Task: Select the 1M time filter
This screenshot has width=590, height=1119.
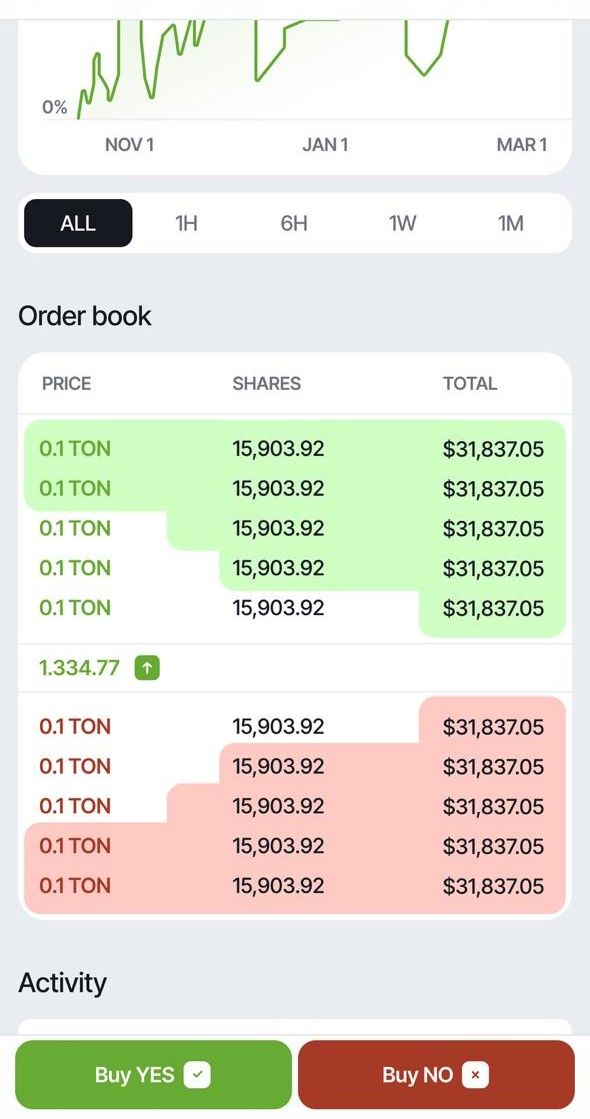Action: [510, 223]
